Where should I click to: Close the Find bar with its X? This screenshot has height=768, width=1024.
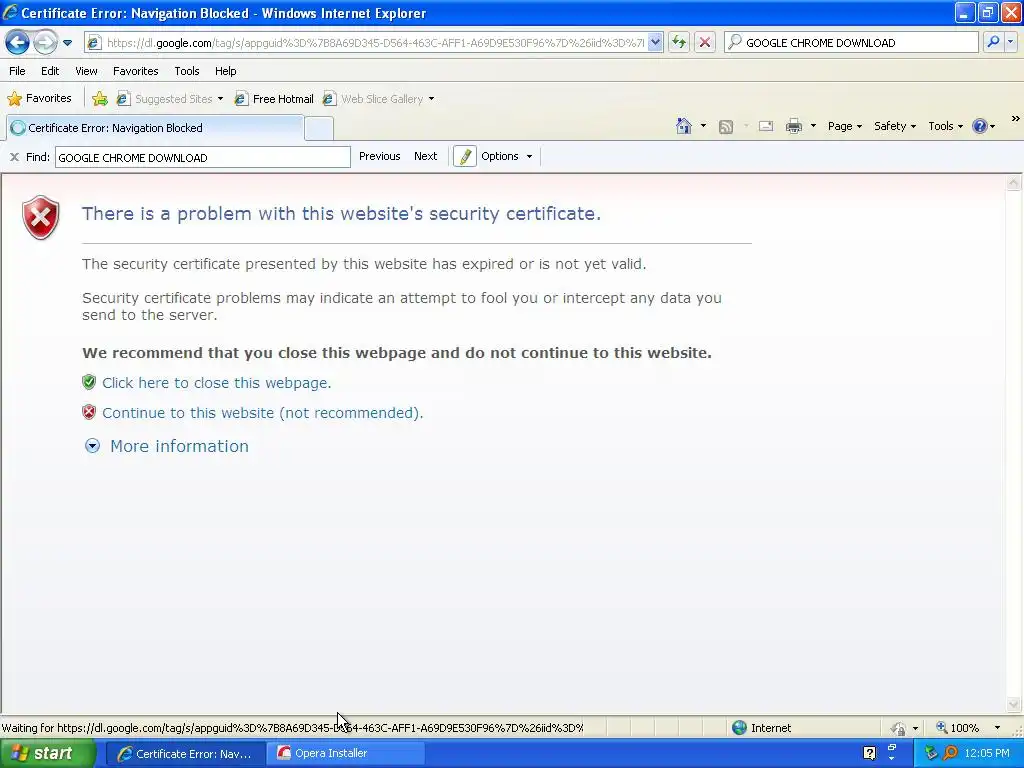click(14, 157)
